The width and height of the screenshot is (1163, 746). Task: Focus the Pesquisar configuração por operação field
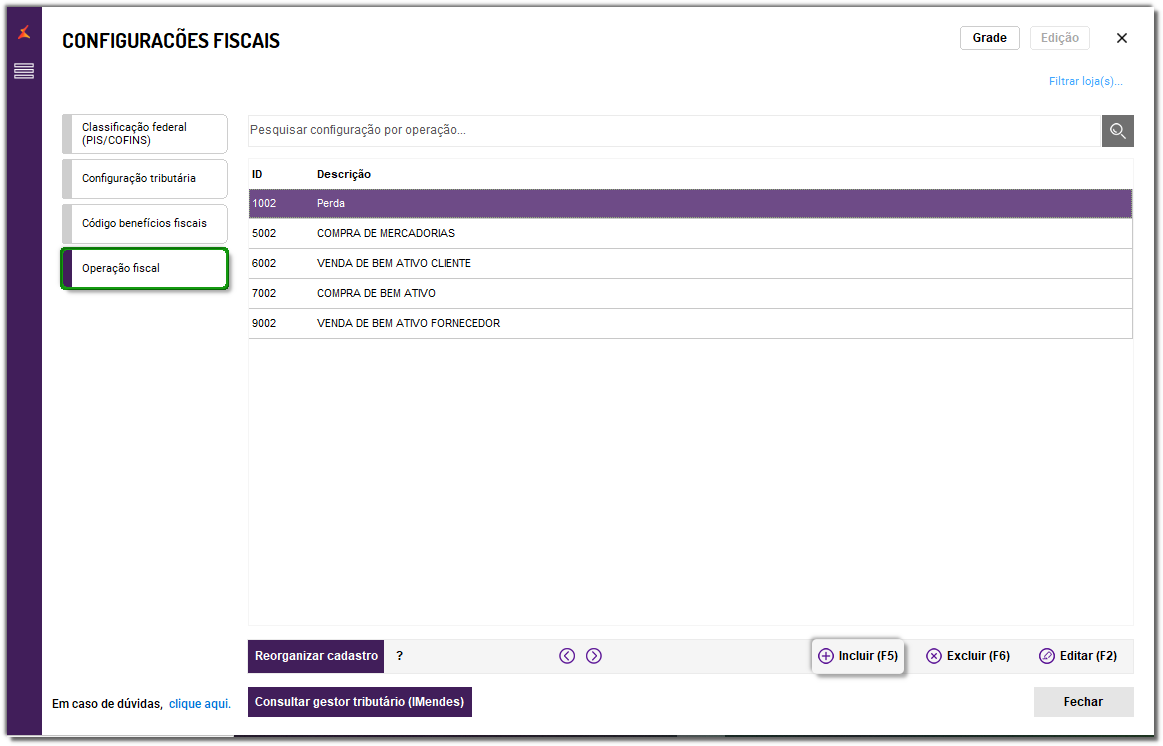pyautogui.click(x=673, y=131)
